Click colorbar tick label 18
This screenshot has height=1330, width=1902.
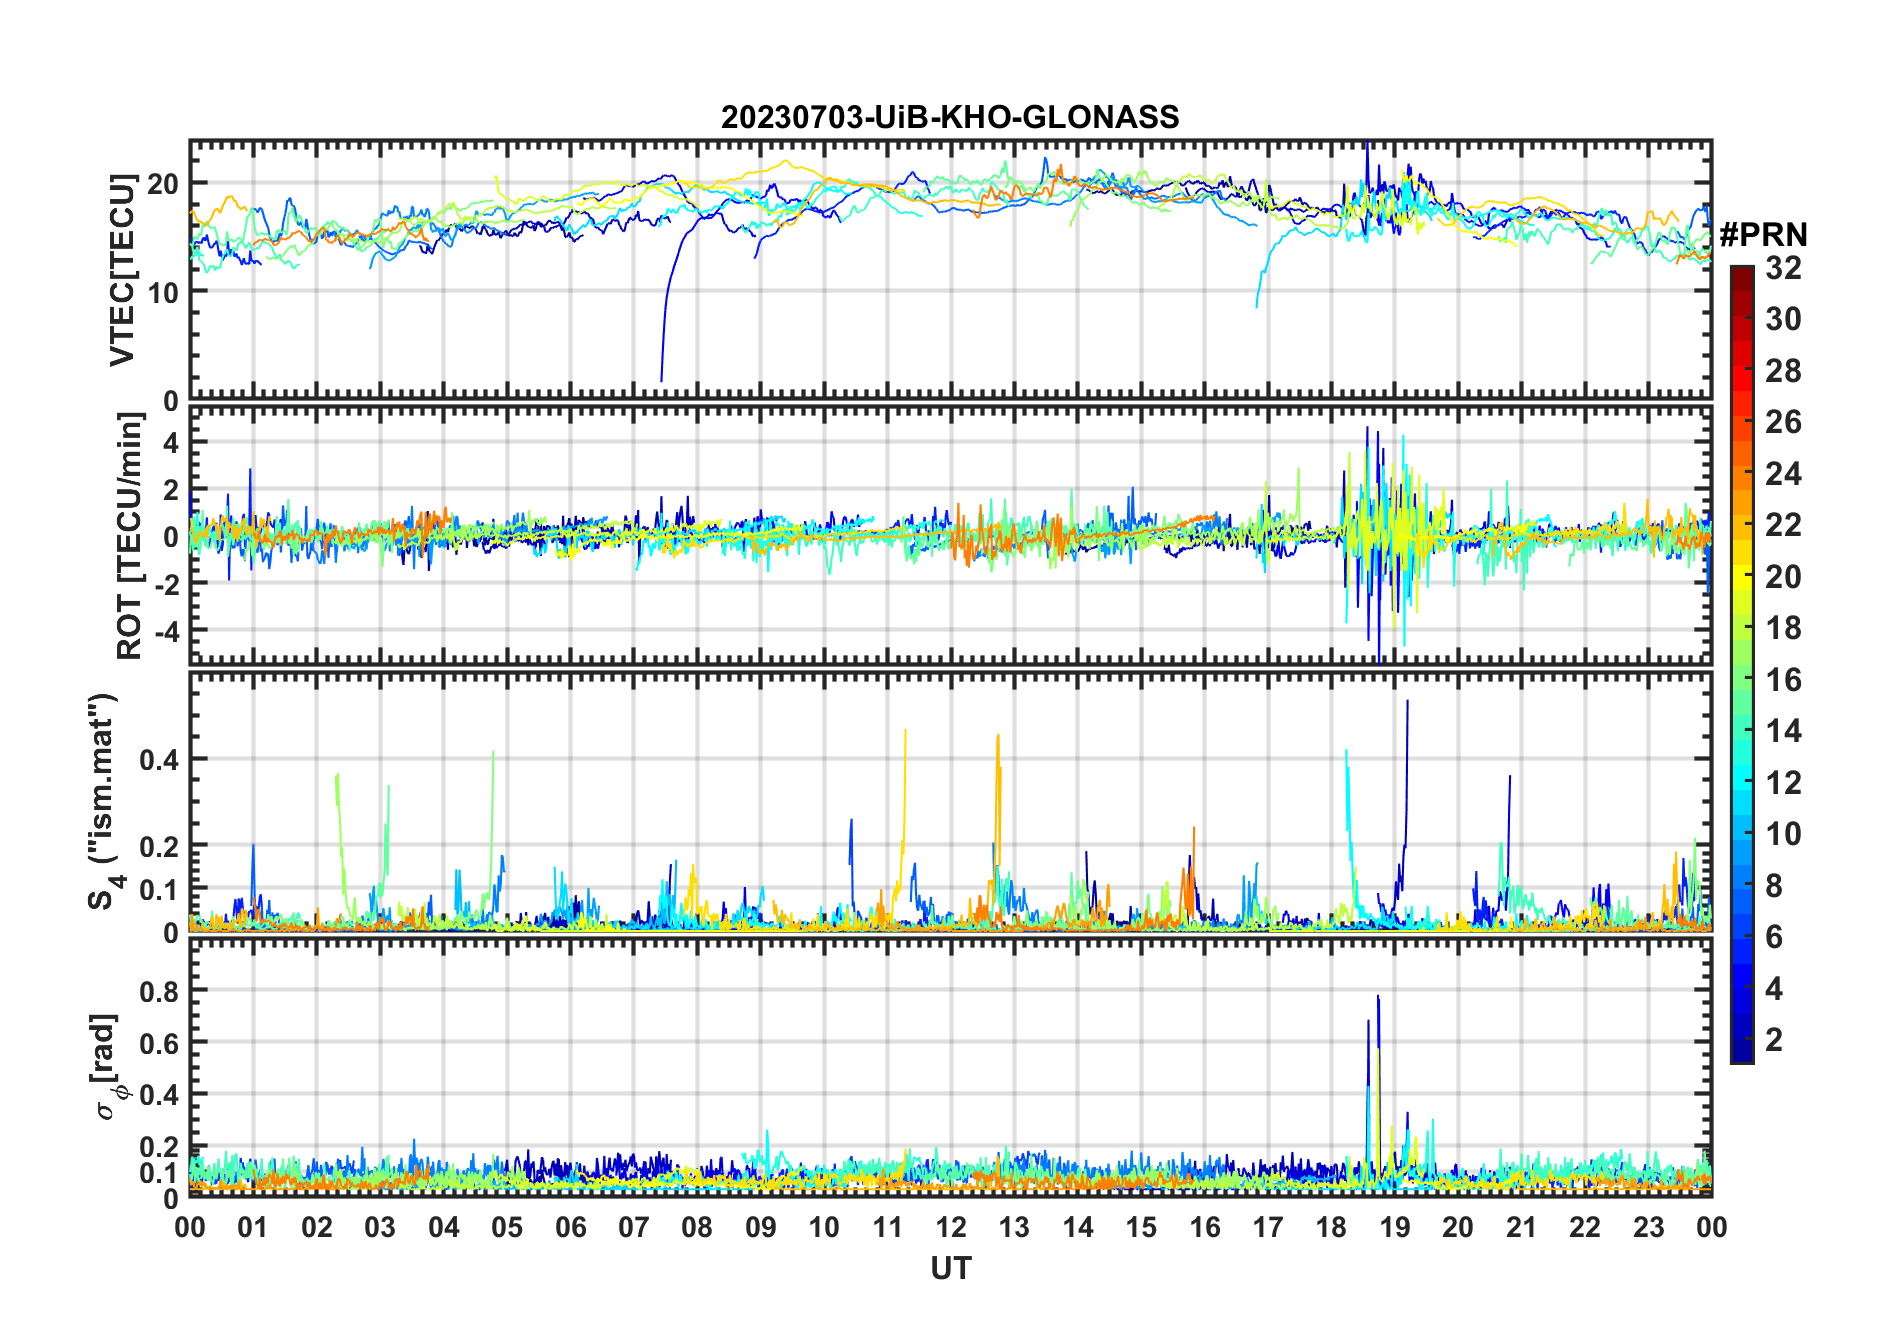1783,628
